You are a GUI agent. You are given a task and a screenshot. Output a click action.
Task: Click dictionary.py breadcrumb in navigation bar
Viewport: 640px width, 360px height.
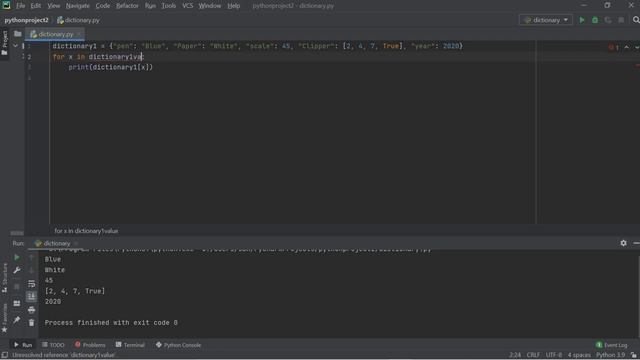pos(78,20)
